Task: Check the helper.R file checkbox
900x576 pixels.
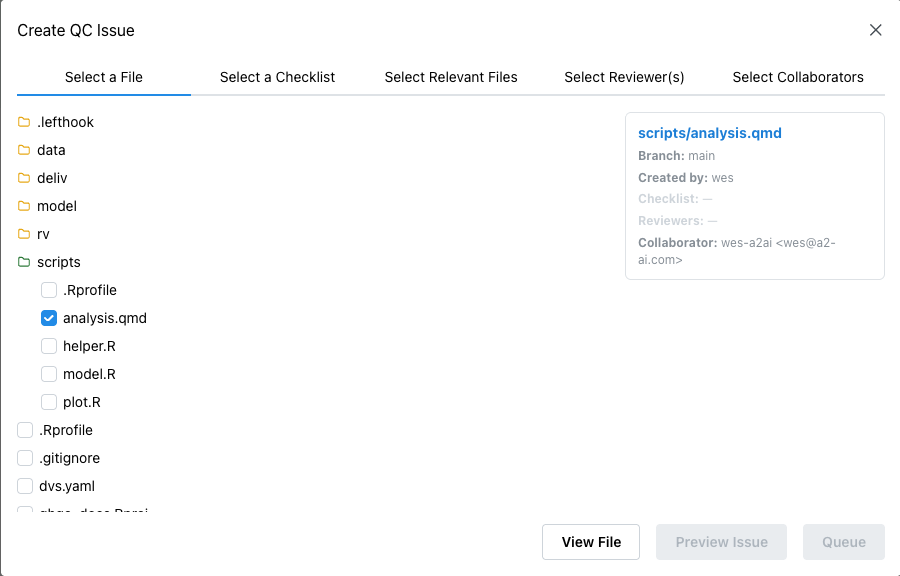Action: tap(49, 346)
